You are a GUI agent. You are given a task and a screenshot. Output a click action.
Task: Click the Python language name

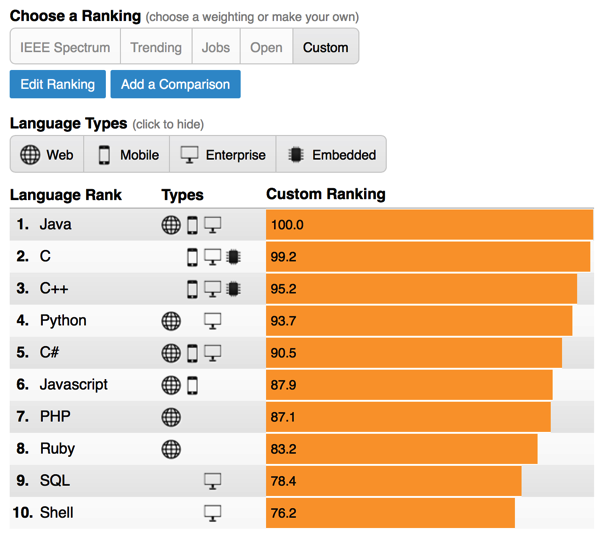coord(63,321)
